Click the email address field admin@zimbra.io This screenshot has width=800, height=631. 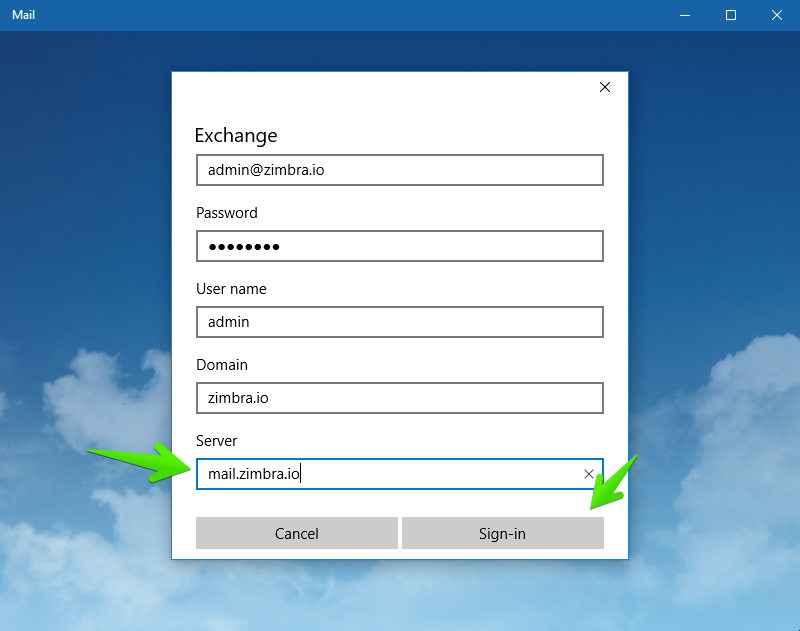pos(399,170)
